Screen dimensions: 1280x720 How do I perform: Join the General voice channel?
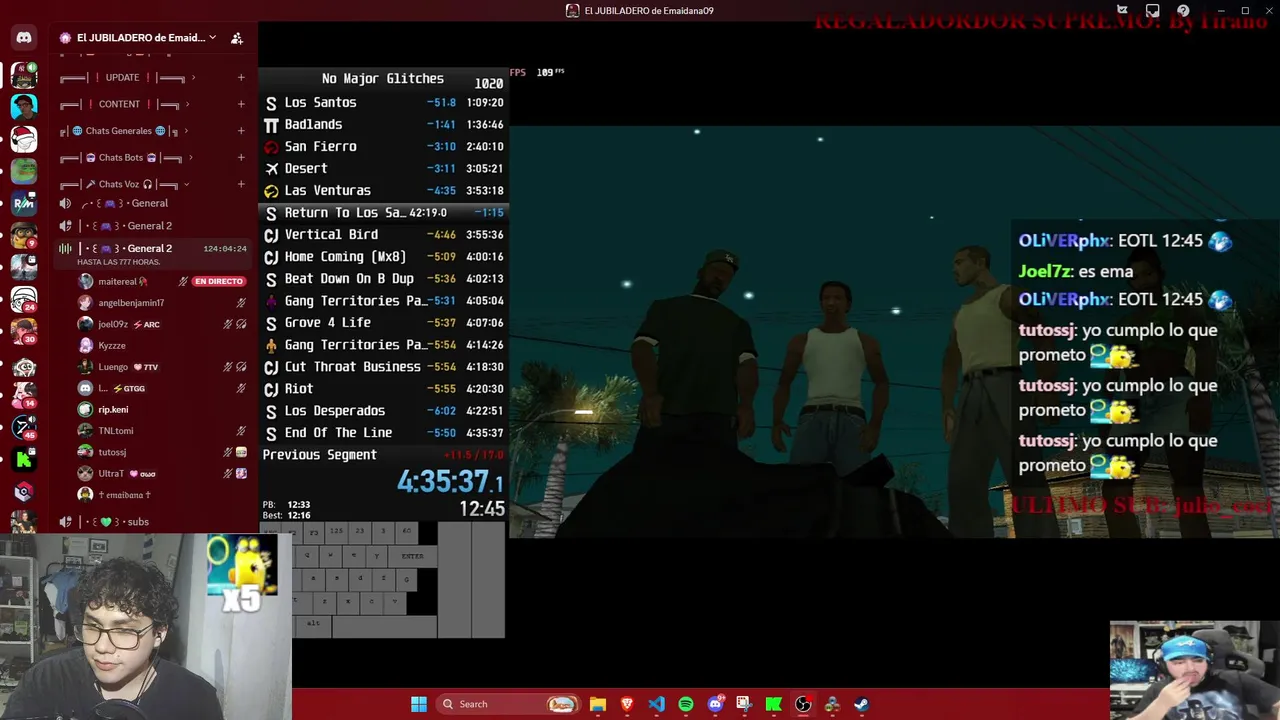153,203
